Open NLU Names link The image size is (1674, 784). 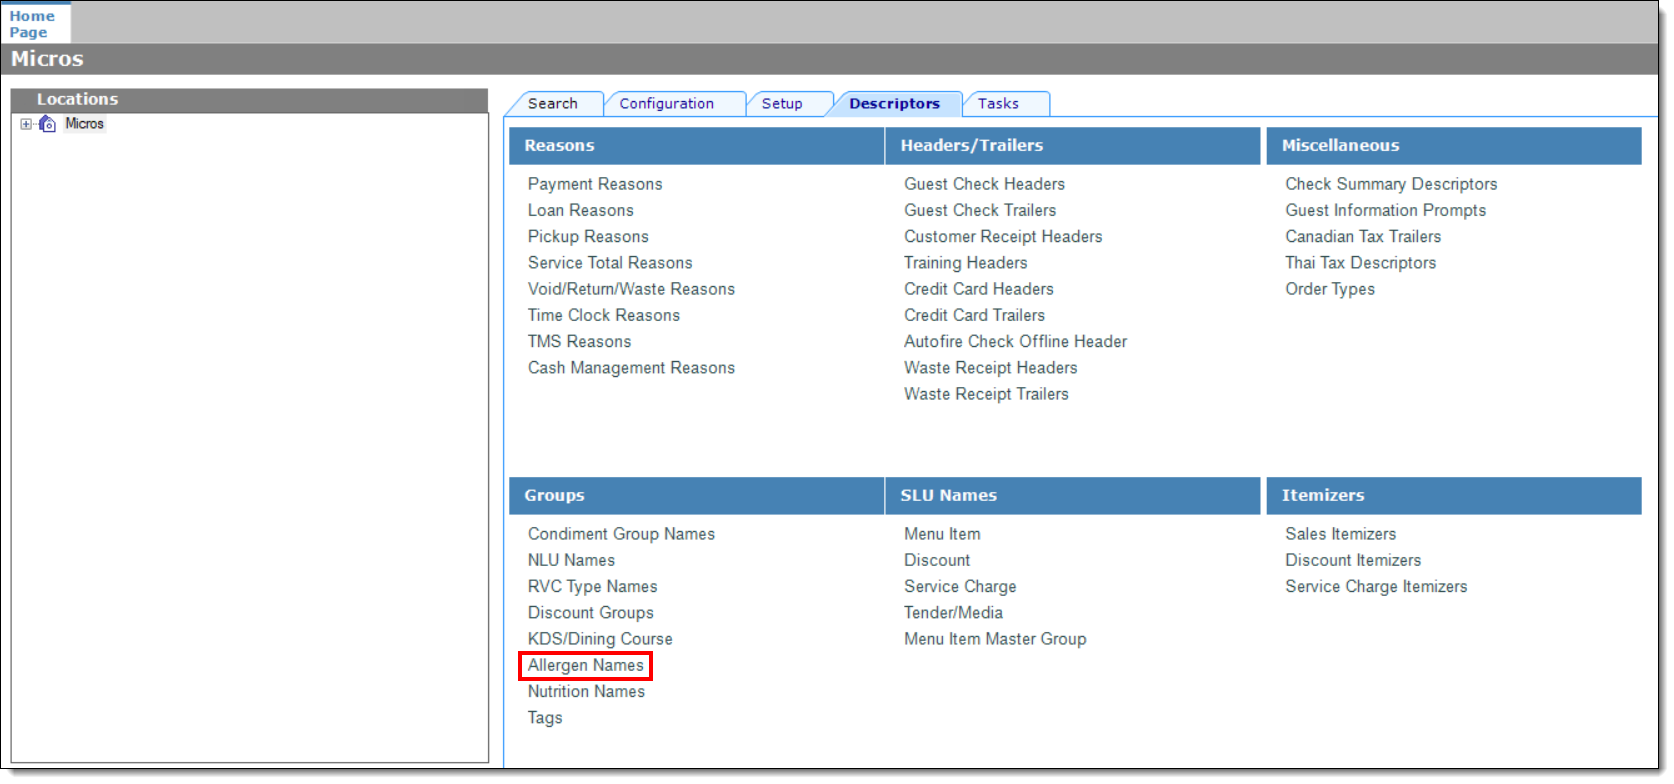click(x=571, y=560)
